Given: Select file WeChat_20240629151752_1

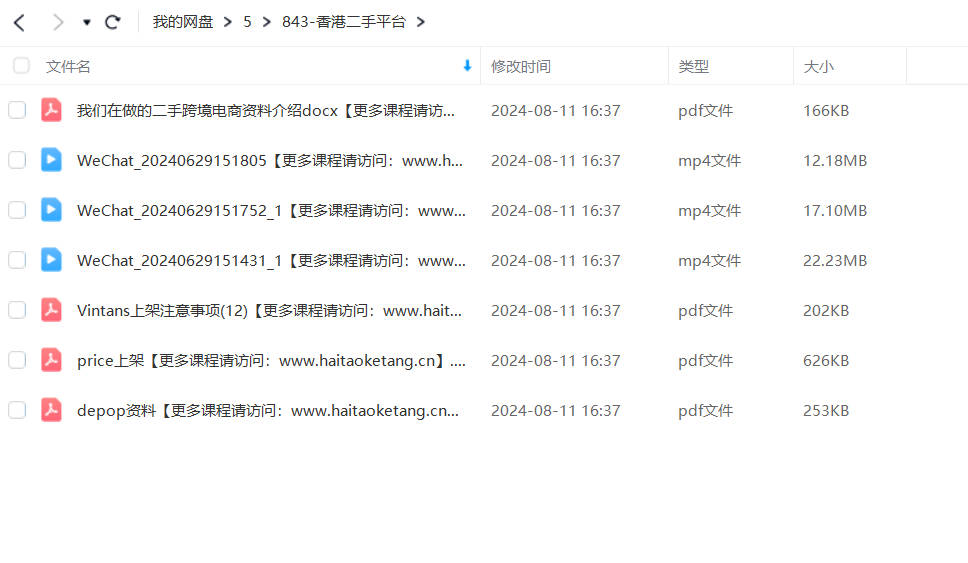Looking at the screenshot, I should [x=271, y=211].
